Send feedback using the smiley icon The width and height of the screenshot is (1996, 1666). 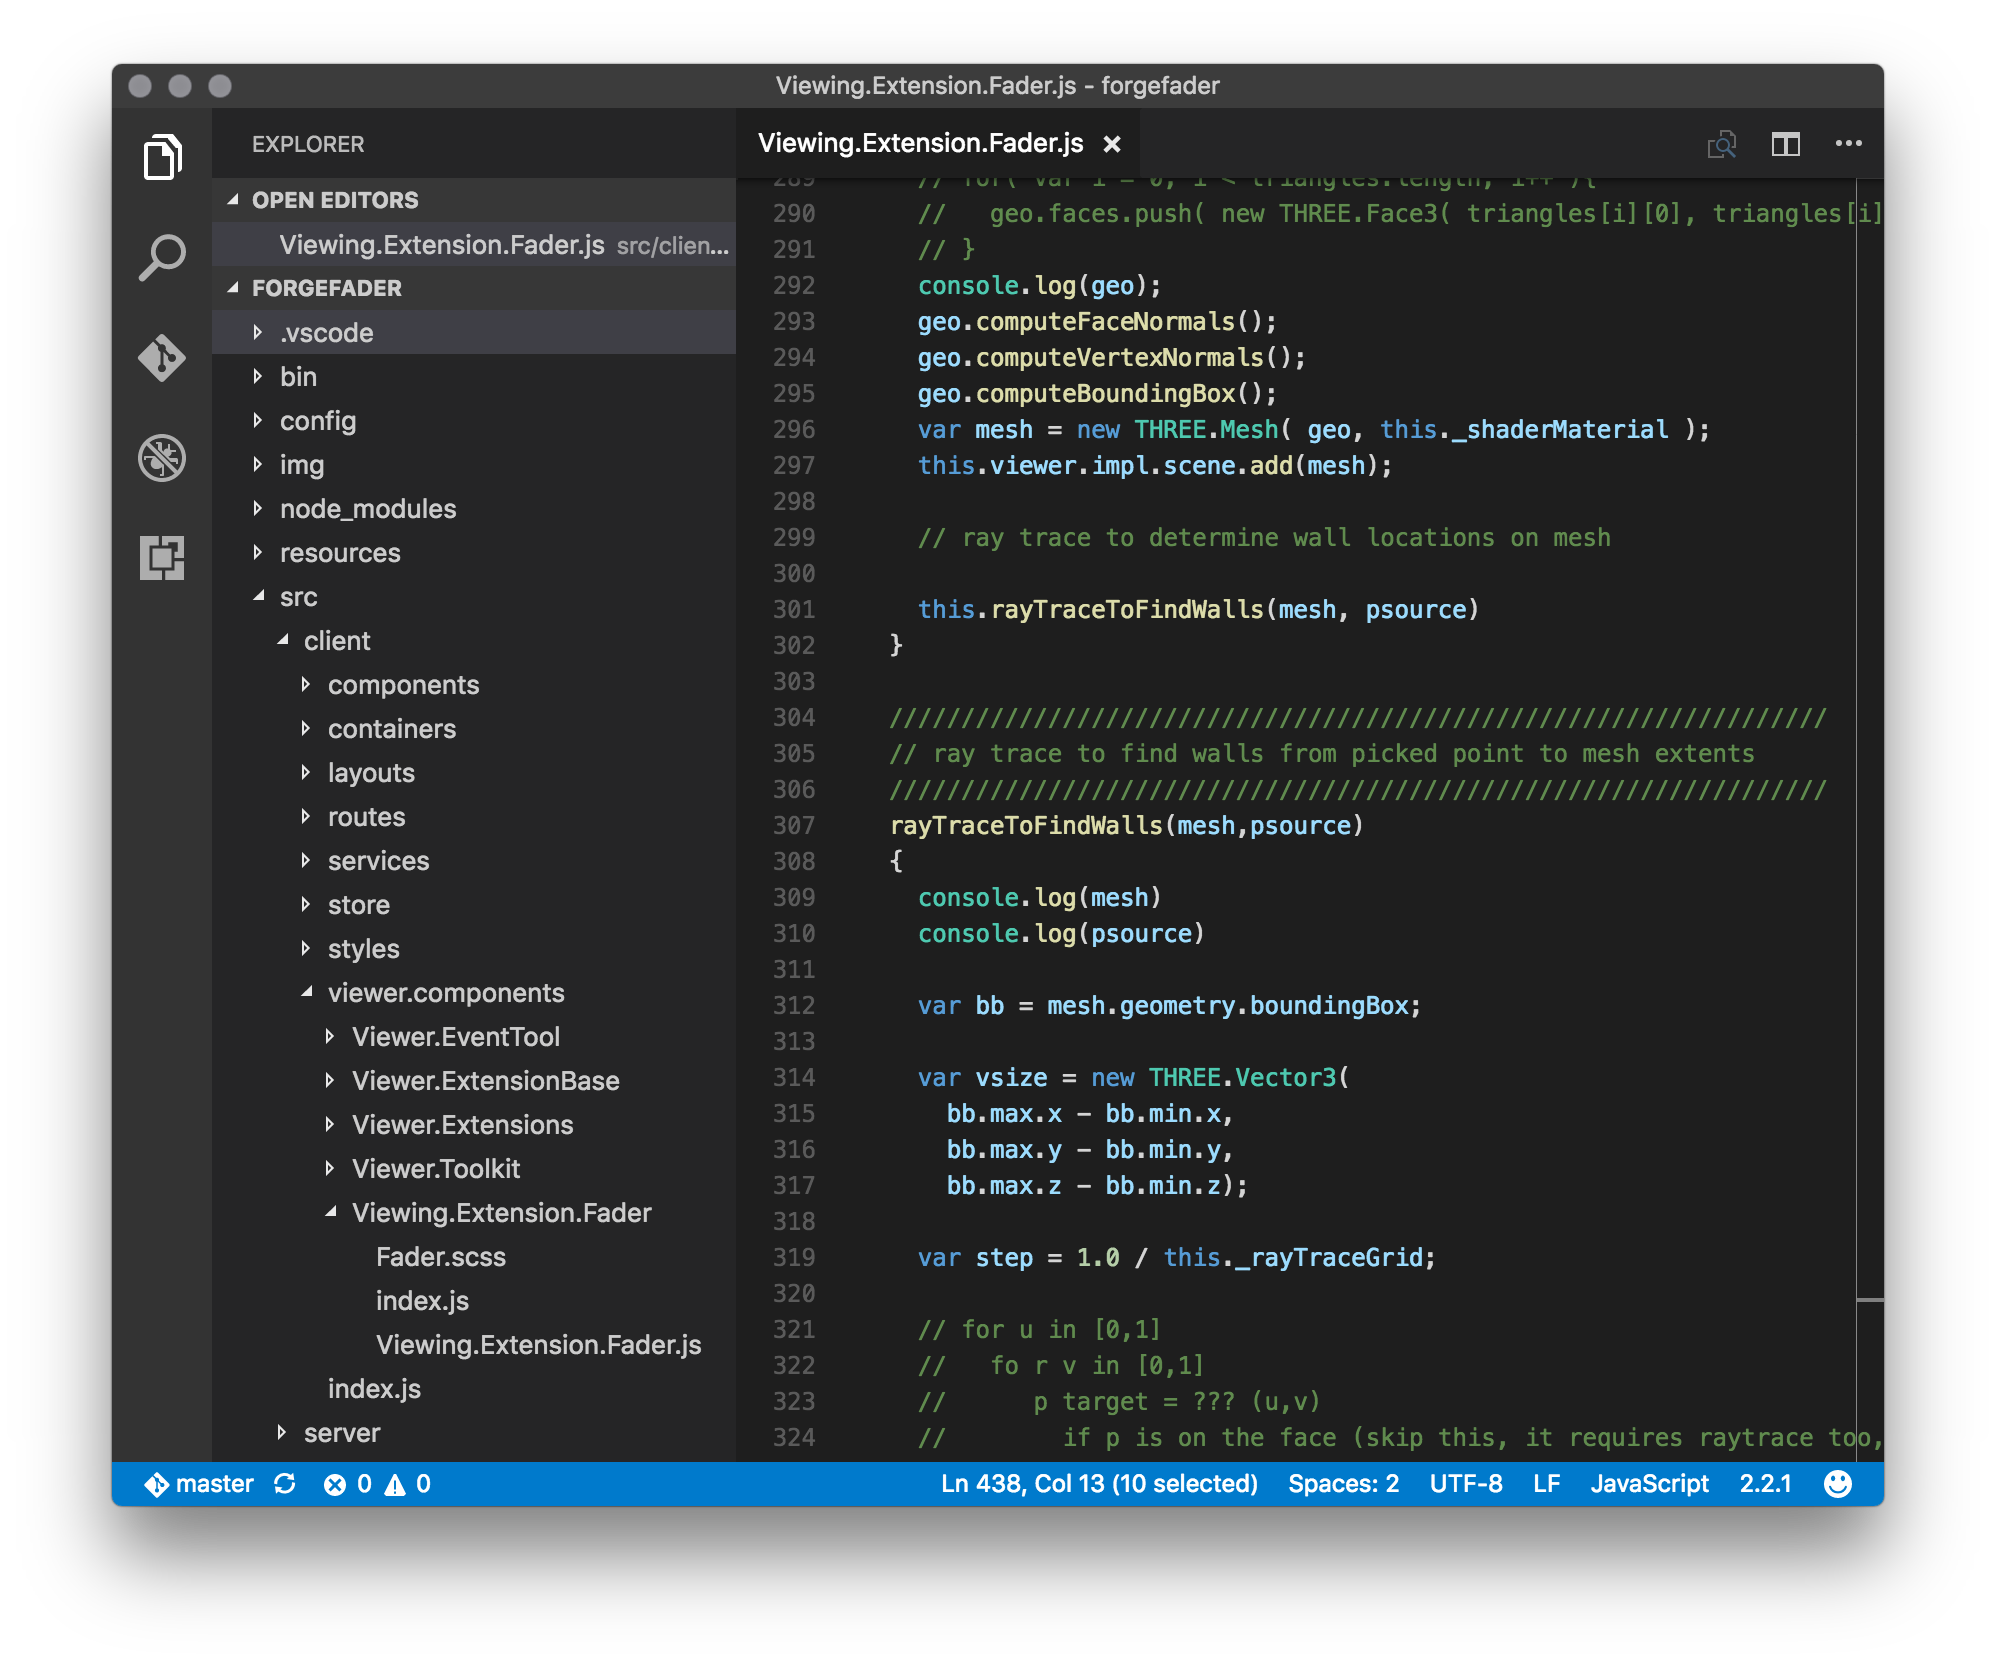[1842, 1483]
